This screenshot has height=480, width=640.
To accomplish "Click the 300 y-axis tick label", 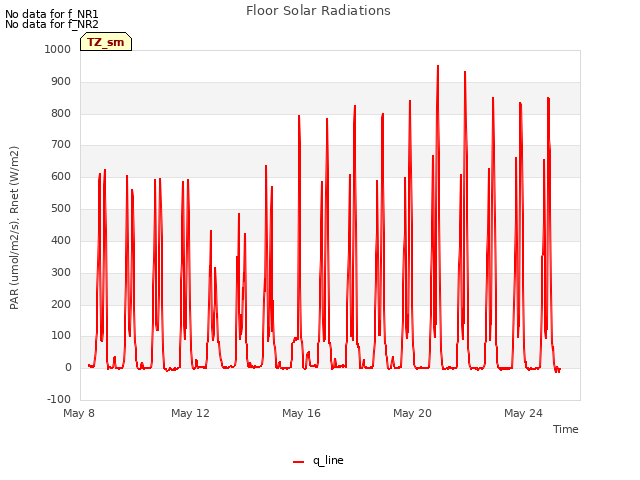I will coord(61,272).
